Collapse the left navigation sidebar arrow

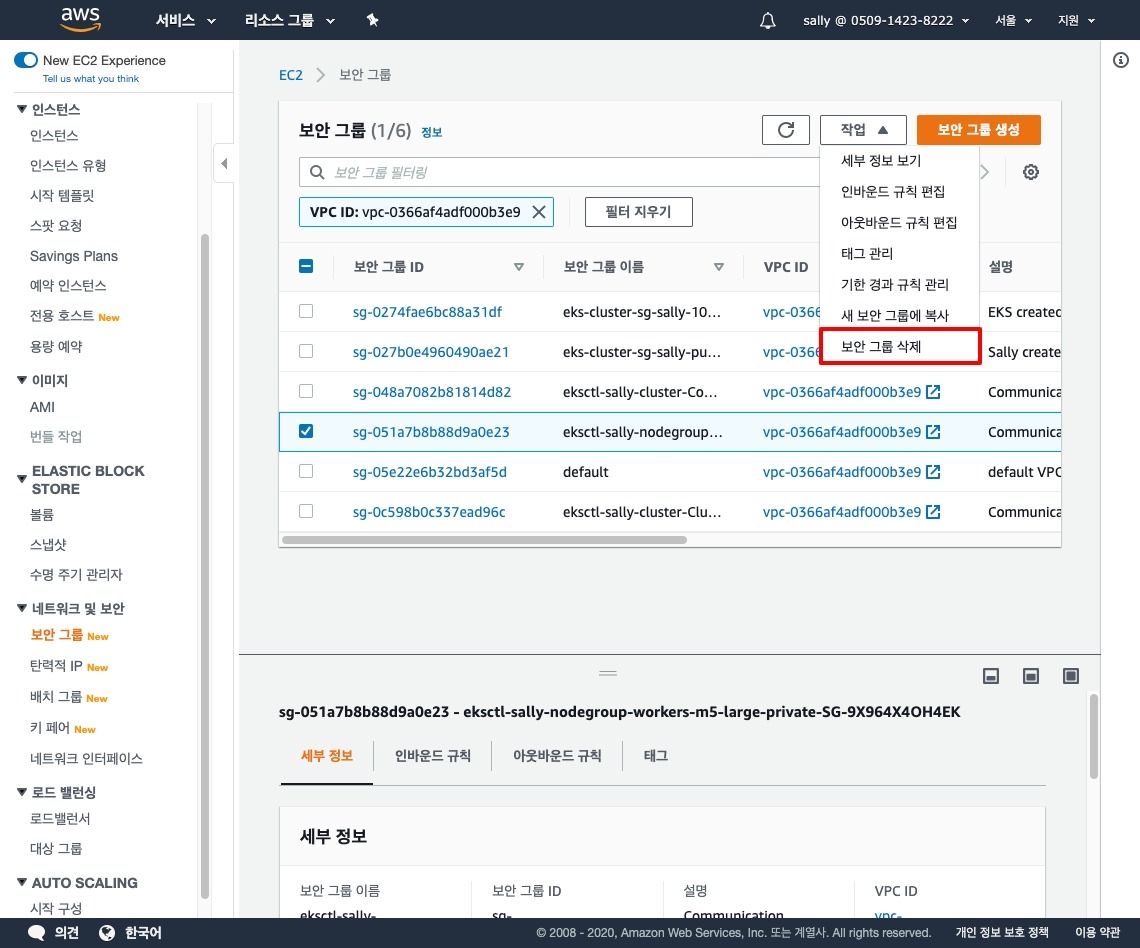(x=224, y=163)
